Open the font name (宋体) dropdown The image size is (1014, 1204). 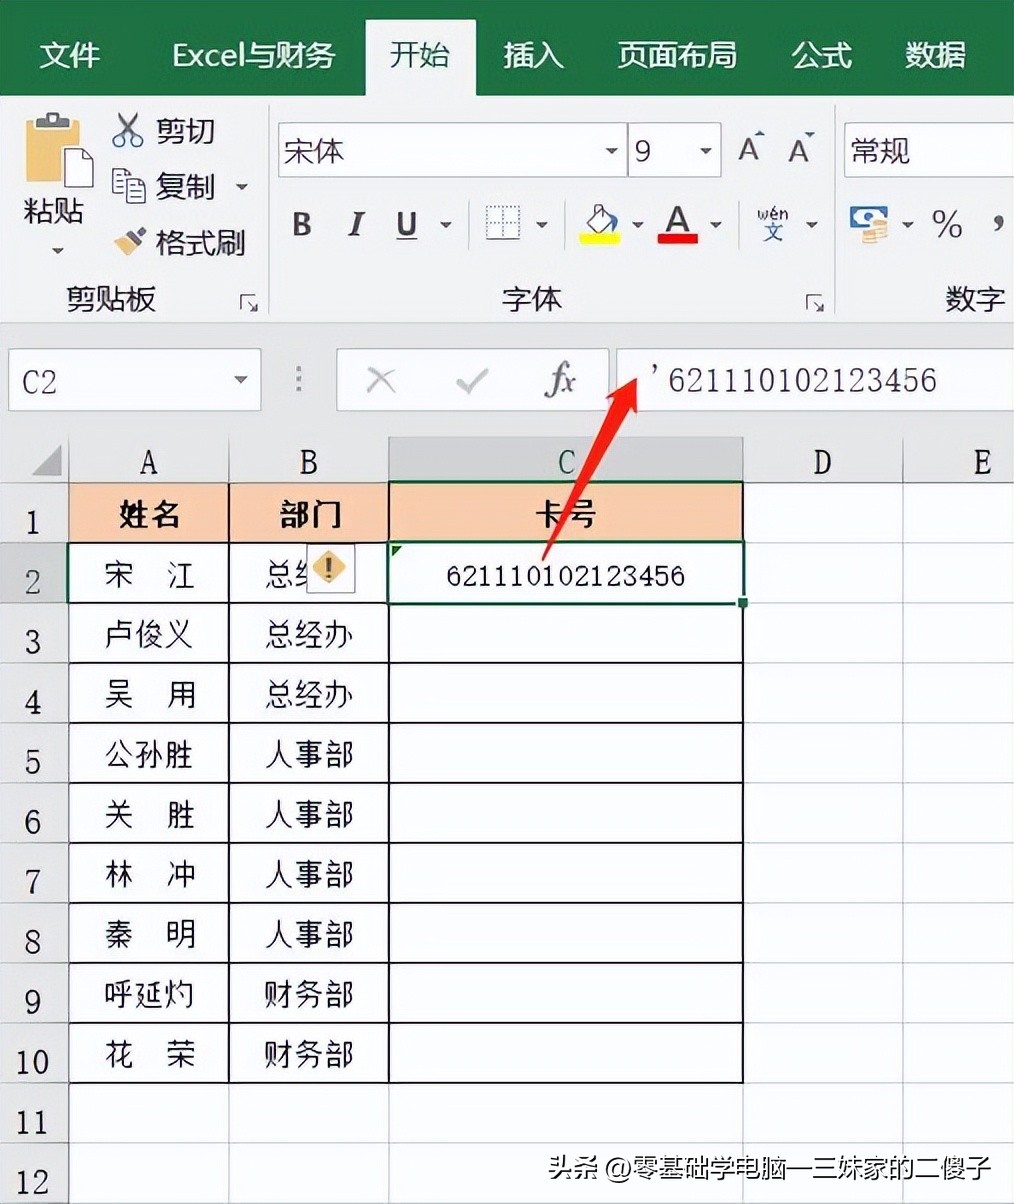point(611,150)
